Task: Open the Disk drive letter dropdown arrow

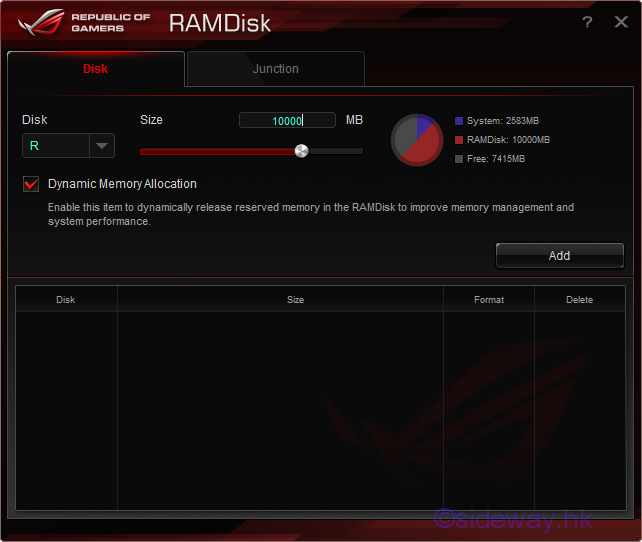Action: coord(102,146)
